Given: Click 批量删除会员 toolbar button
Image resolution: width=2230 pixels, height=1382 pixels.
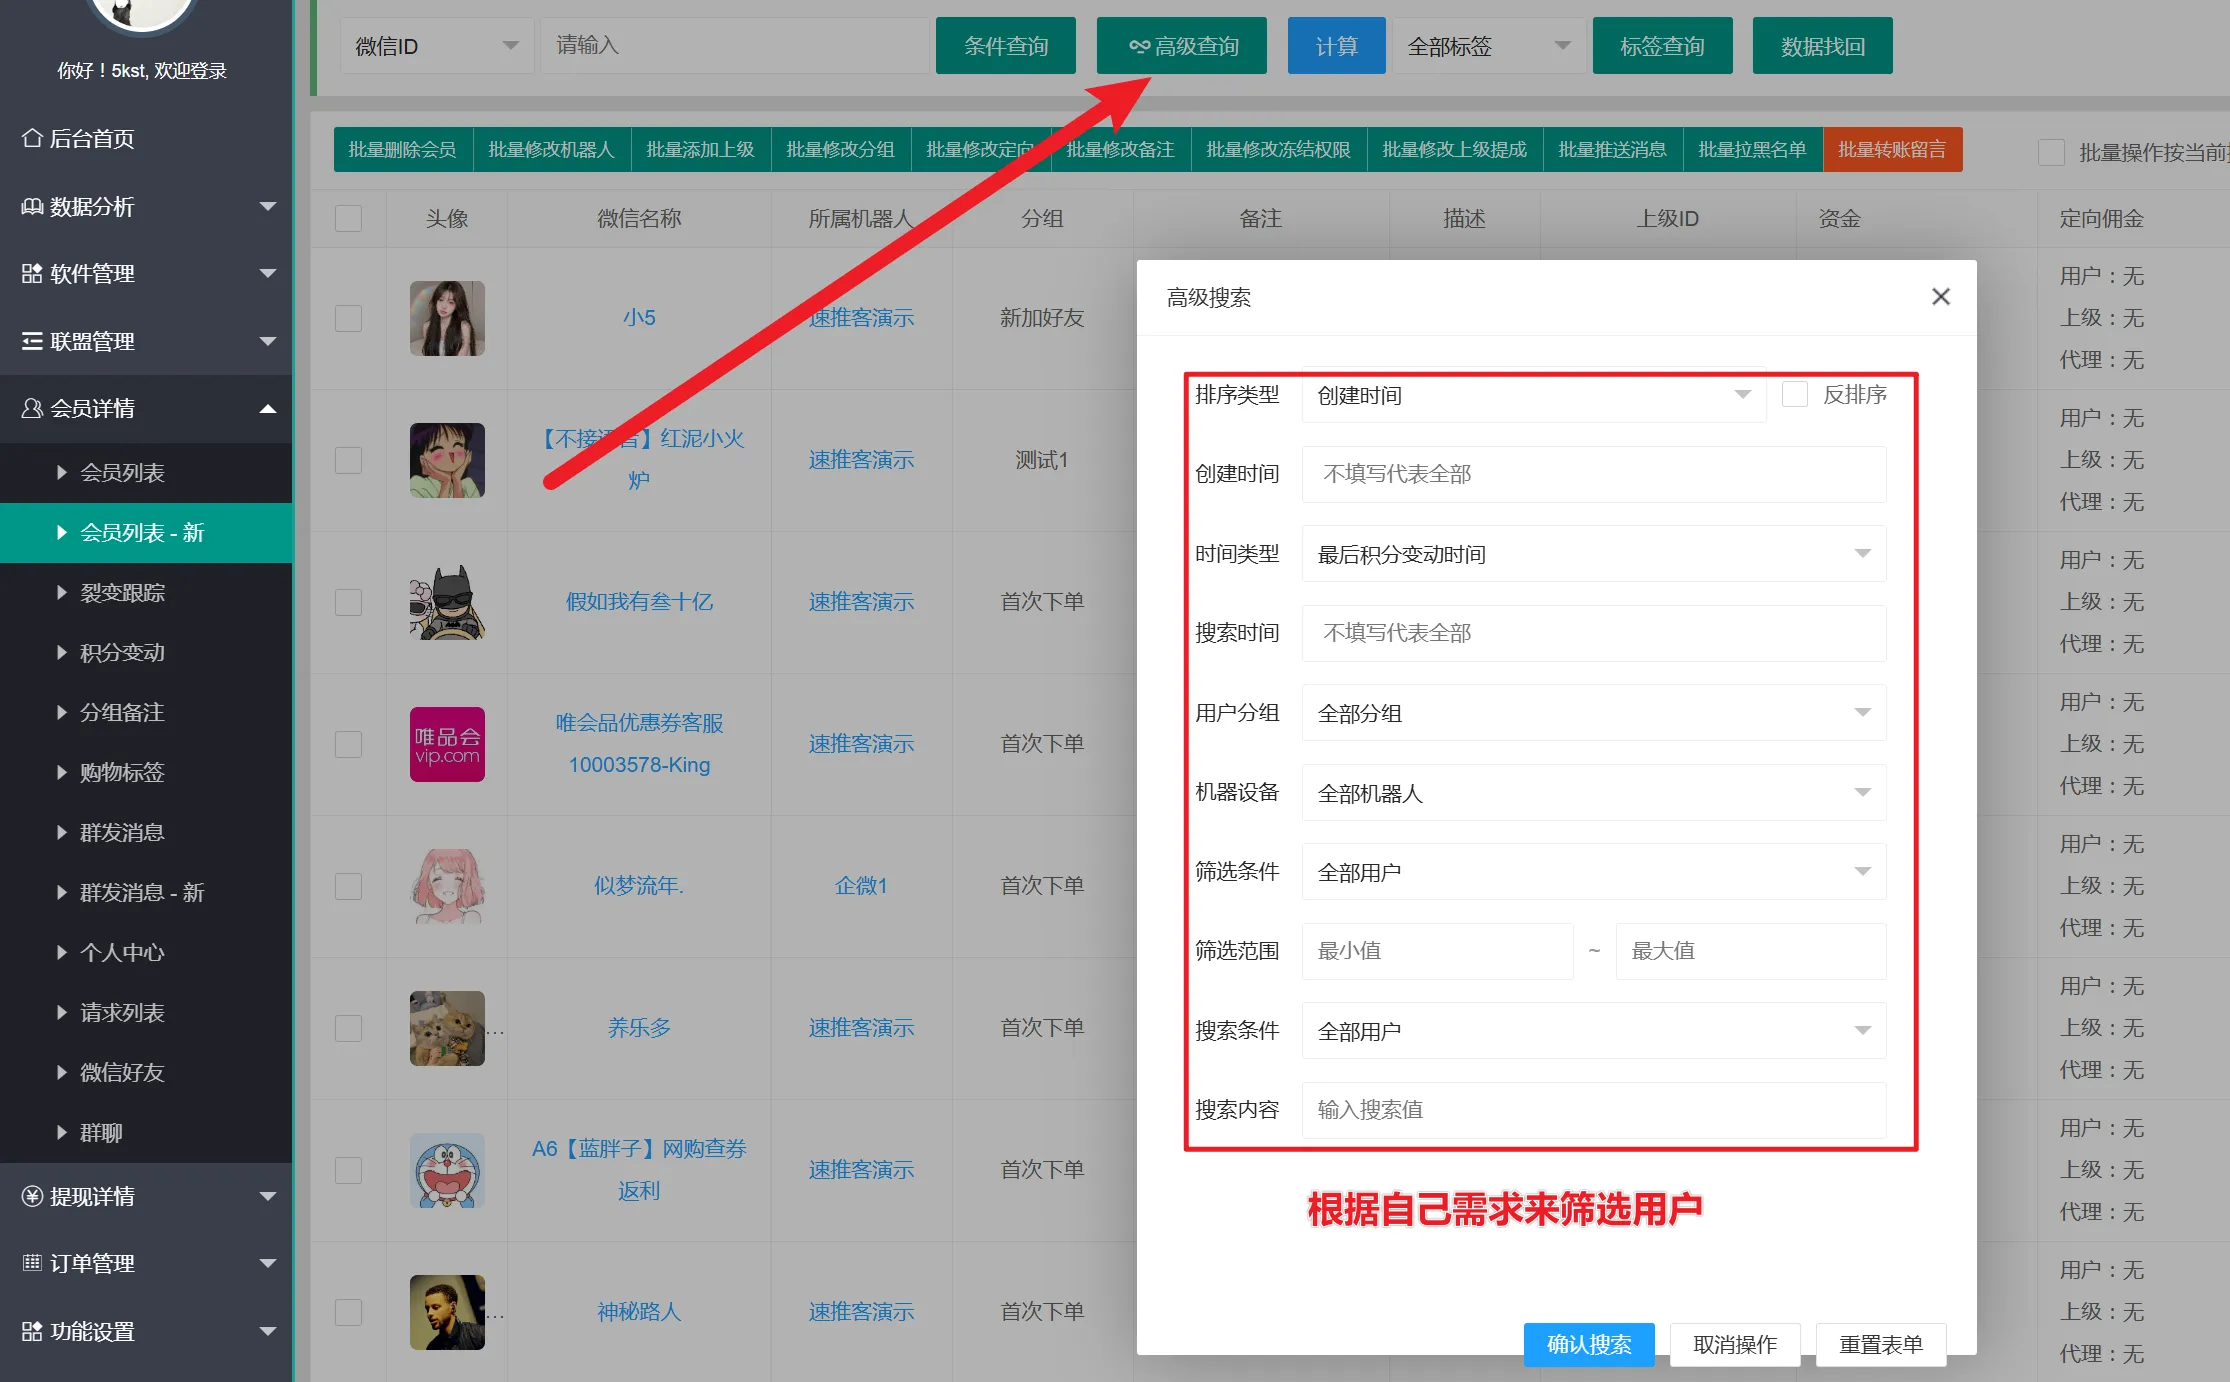Looking at the screenshot, I should click(402, 150).
